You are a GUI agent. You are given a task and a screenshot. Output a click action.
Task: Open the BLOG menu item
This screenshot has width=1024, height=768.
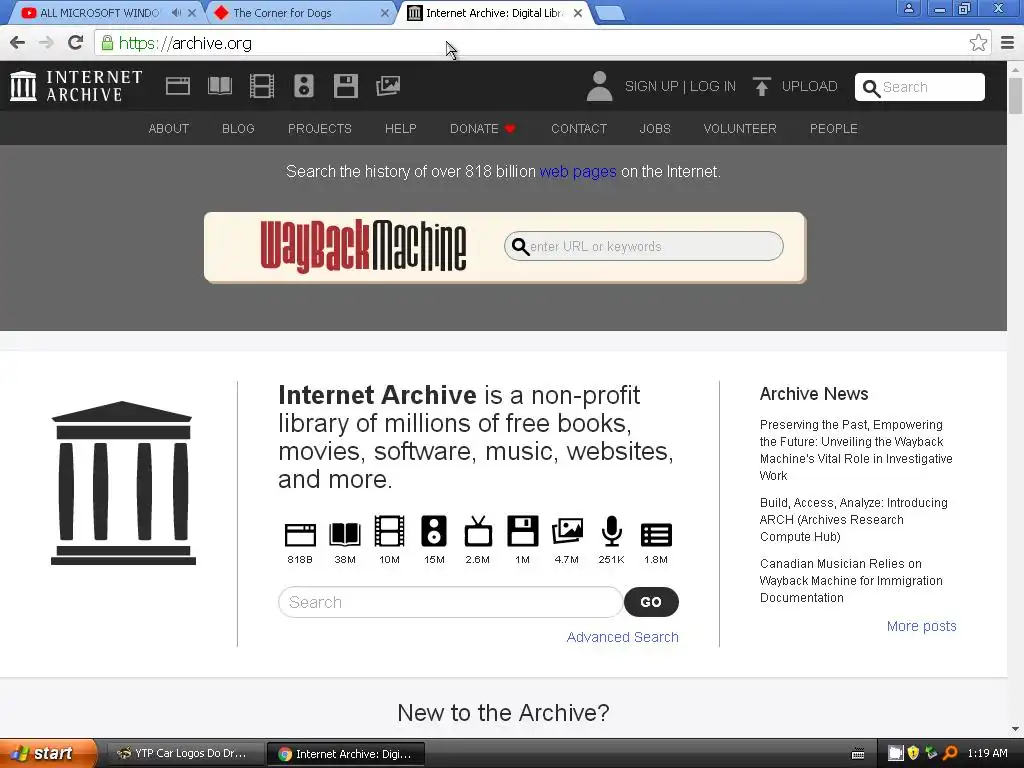pyautogui.click(x=238, y=129)
